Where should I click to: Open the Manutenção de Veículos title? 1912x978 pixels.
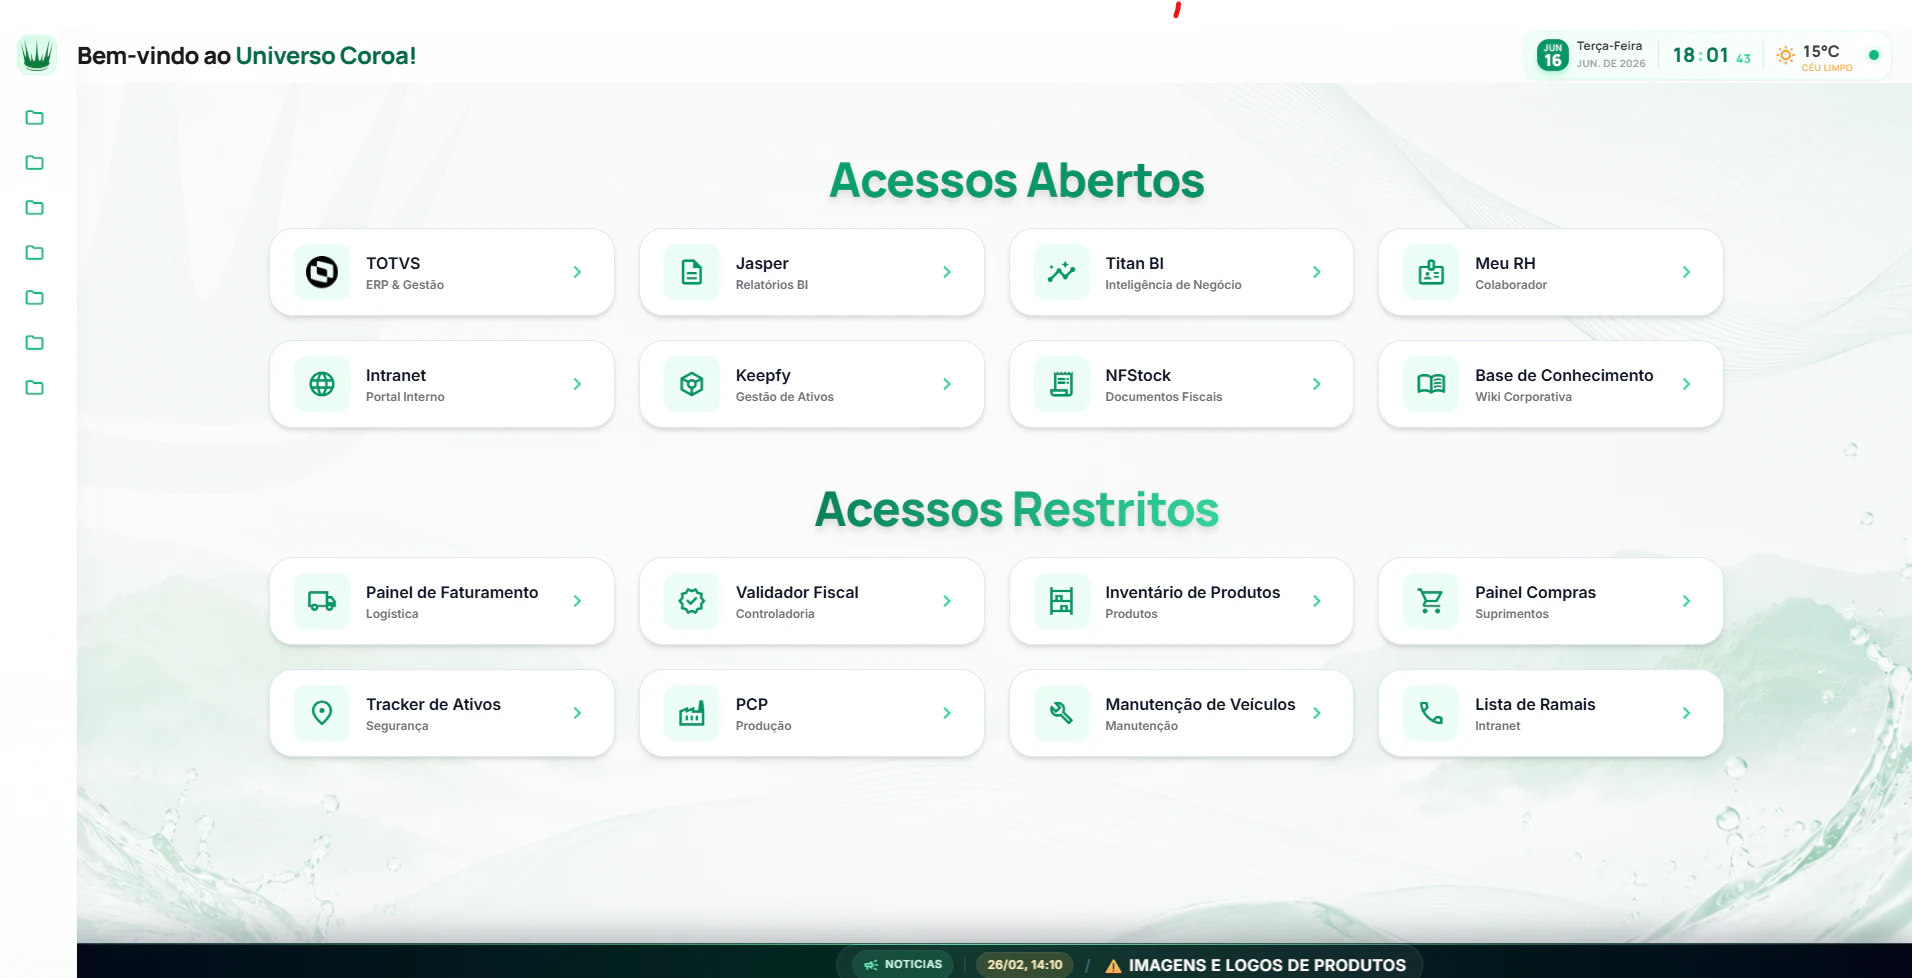point(1200,704)
